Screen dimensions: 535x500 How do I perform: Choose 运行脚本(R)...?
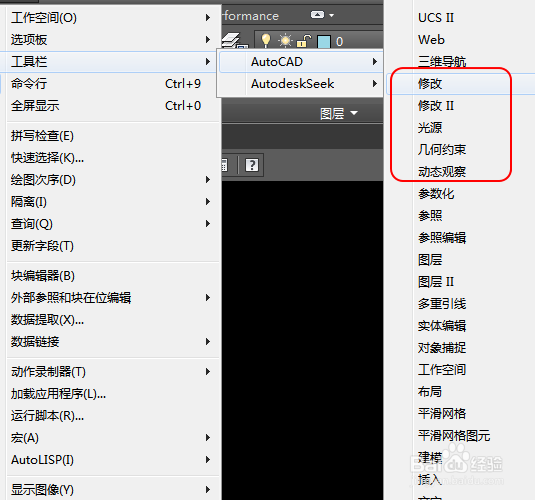tap(110, 416)
